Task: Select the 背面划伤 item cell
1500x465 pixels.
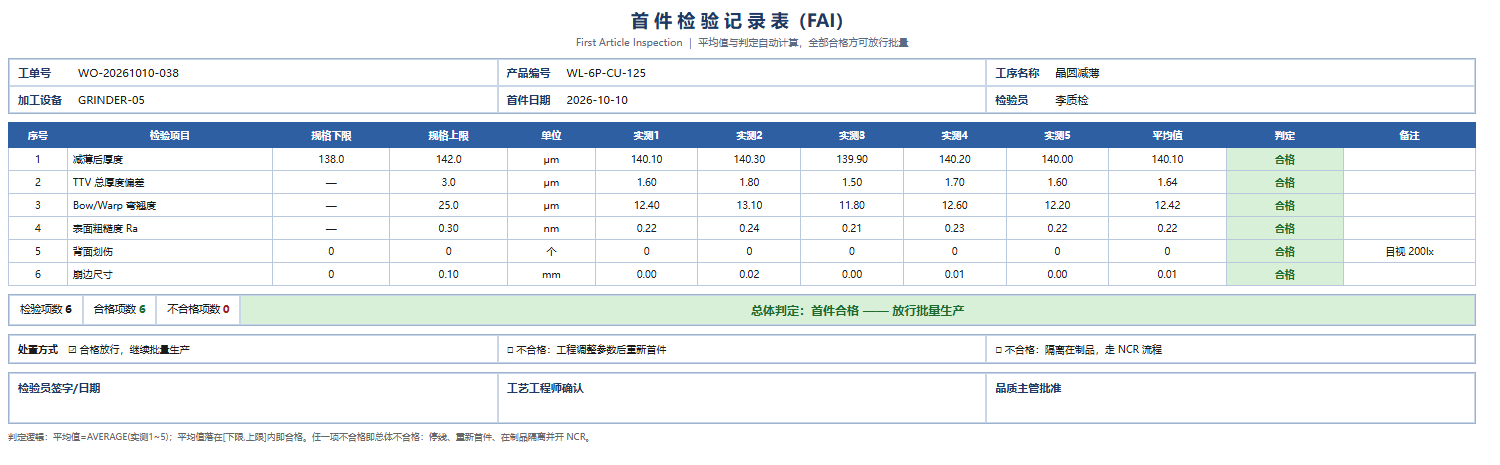Action: click(x=170, y=251)
